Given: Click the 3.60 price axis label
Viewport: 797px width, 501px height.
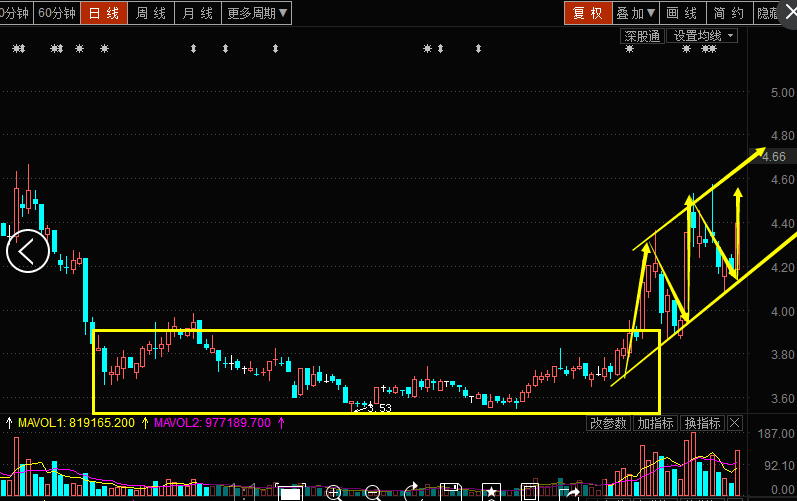Looking at the screenshot, I should coord(782,398).
